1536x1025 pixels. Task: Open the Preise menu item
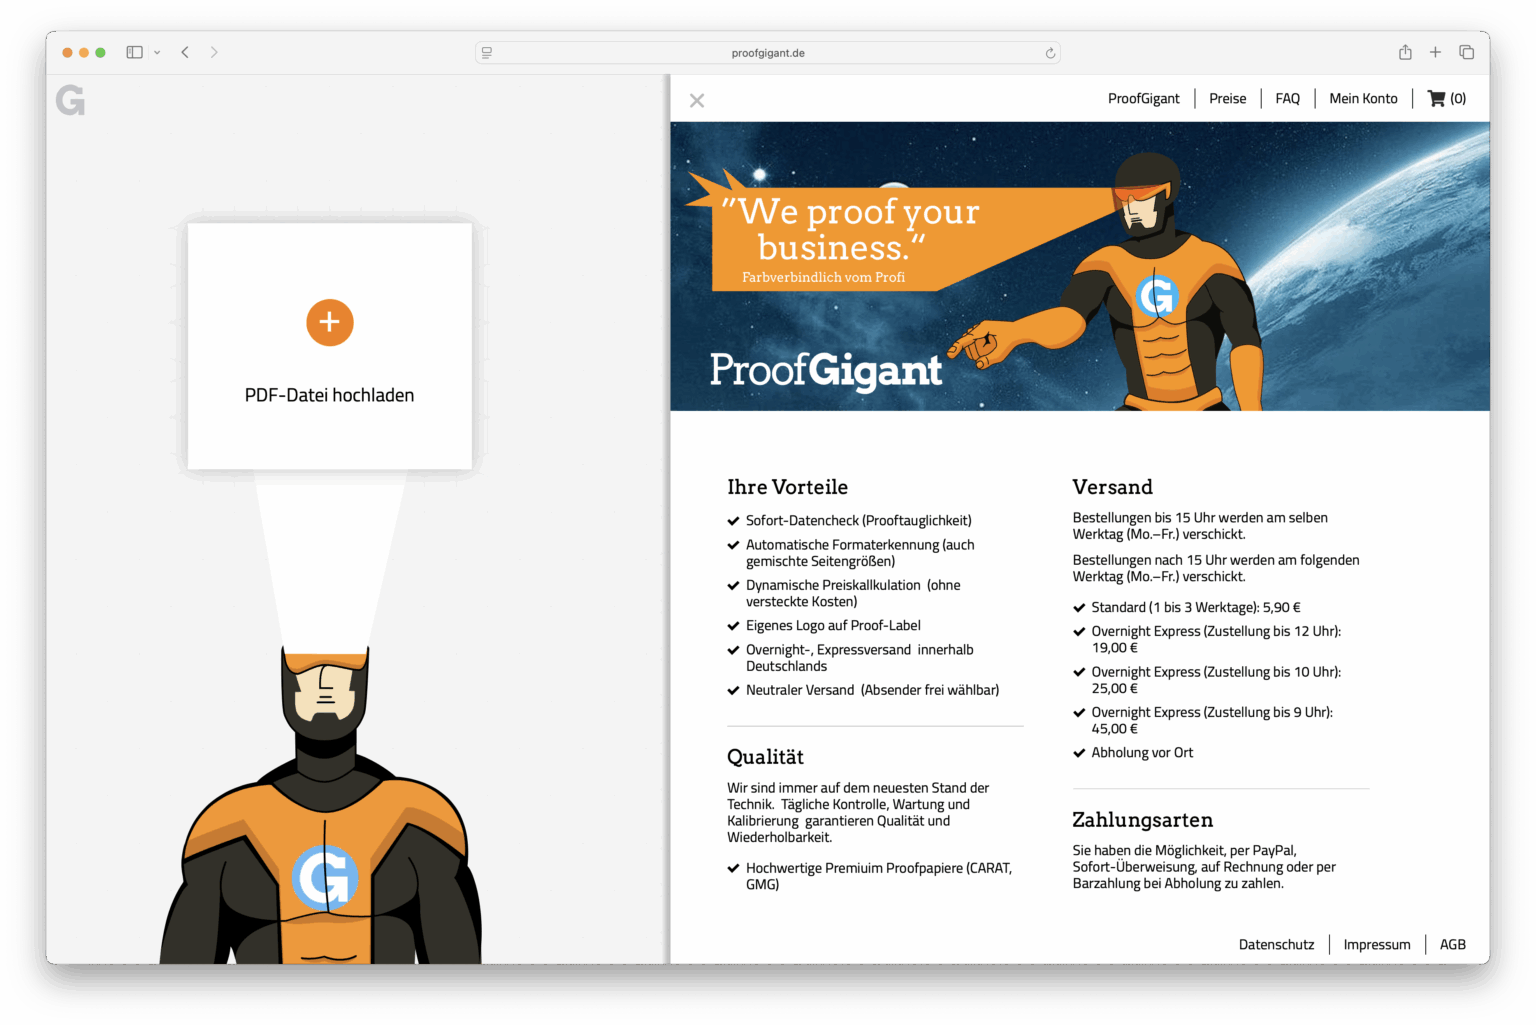(1227, 98)
